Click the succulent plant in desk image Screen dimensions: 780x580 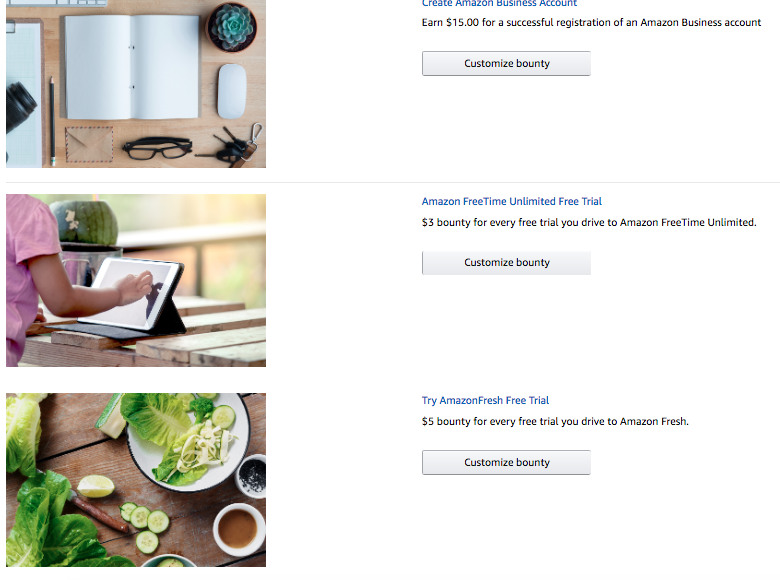click(231, 27)
